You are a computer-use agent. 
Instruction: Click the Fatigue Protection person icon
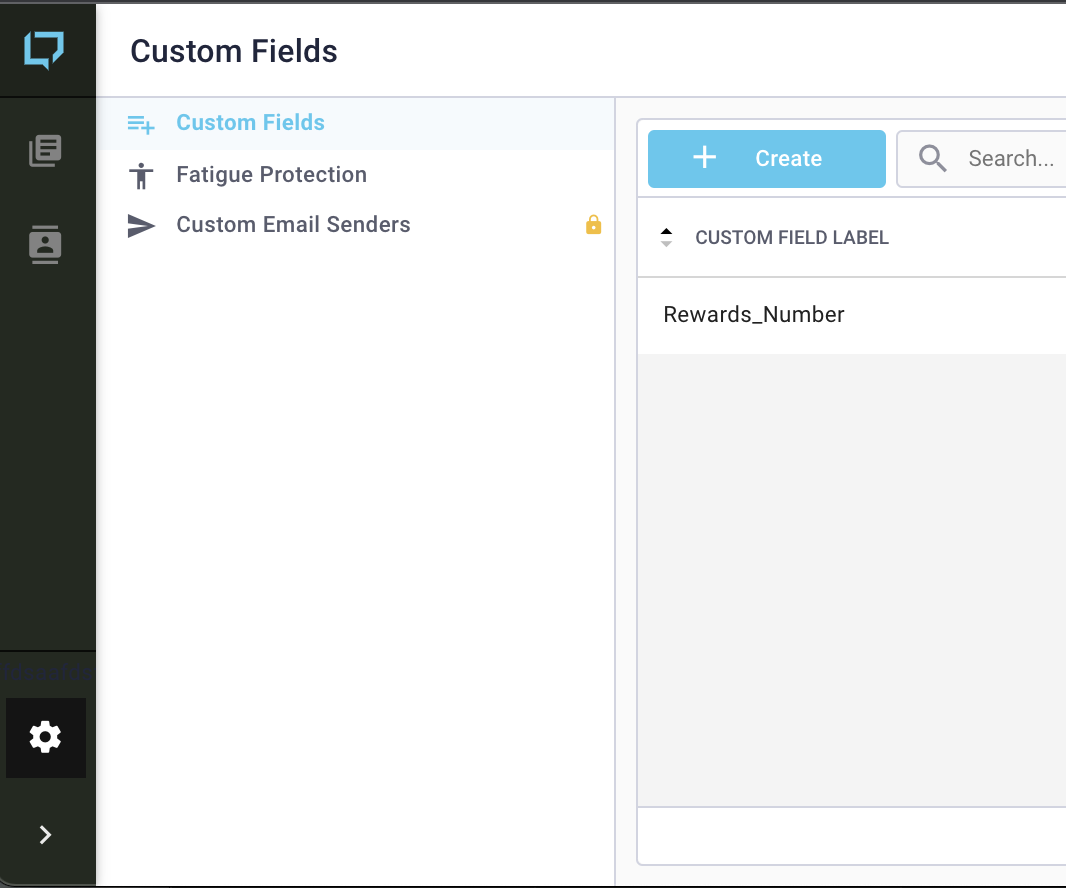[141, 175]
